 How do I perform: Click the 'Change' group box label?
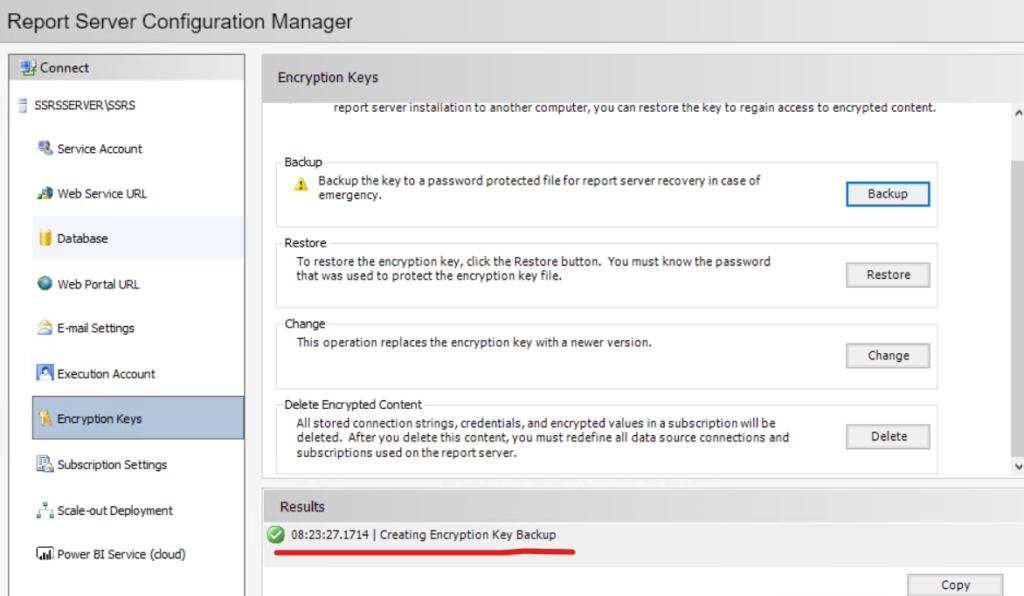click(x=304, y=324)
